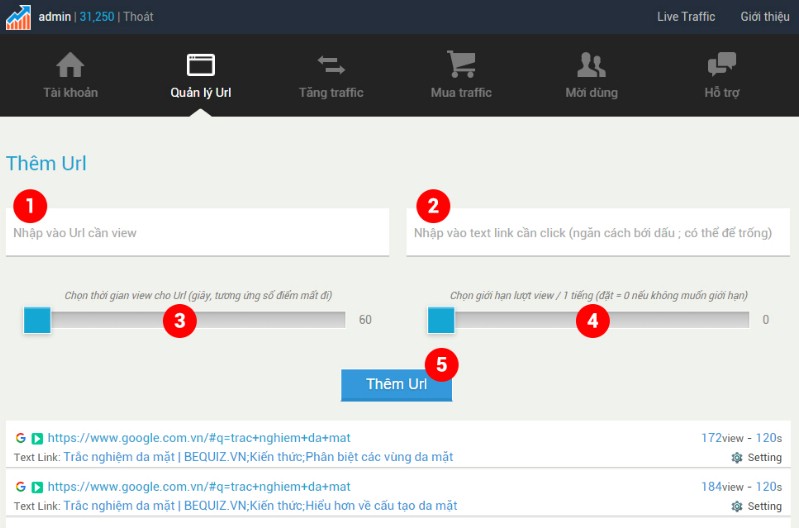Image resolution: width=799 pixels, height=528 pixels.
Task: Click the Setting label in 184view row
Action: coord(764,507)
